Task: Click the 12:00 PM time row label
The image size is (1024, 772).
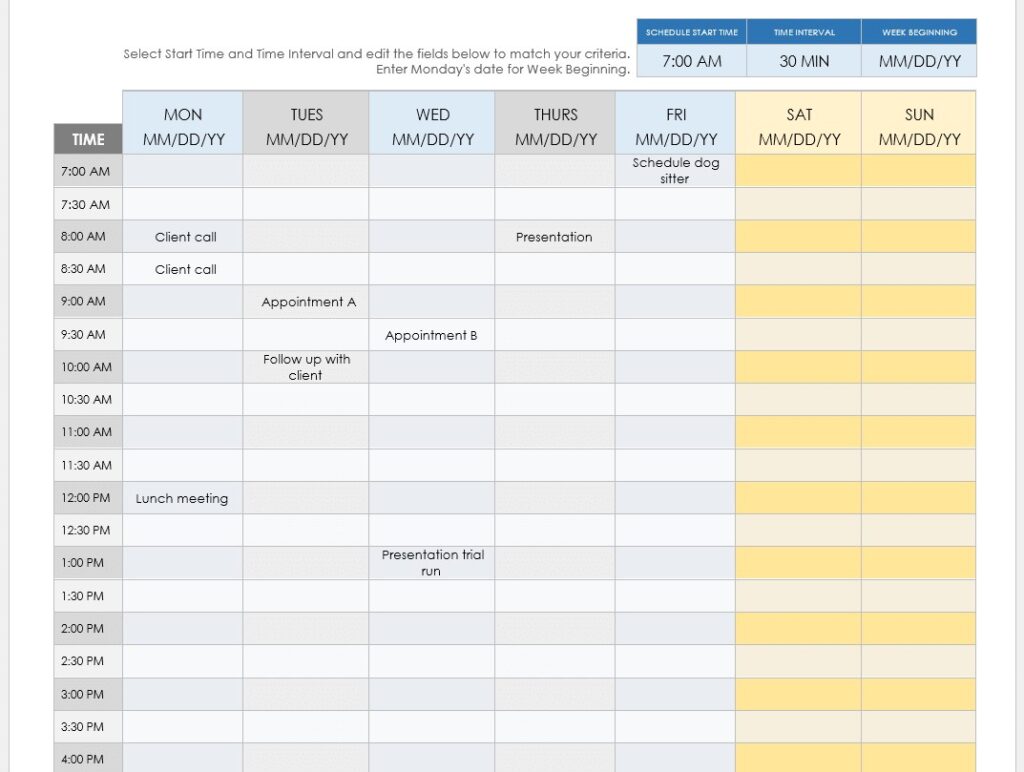Action: 88,498
